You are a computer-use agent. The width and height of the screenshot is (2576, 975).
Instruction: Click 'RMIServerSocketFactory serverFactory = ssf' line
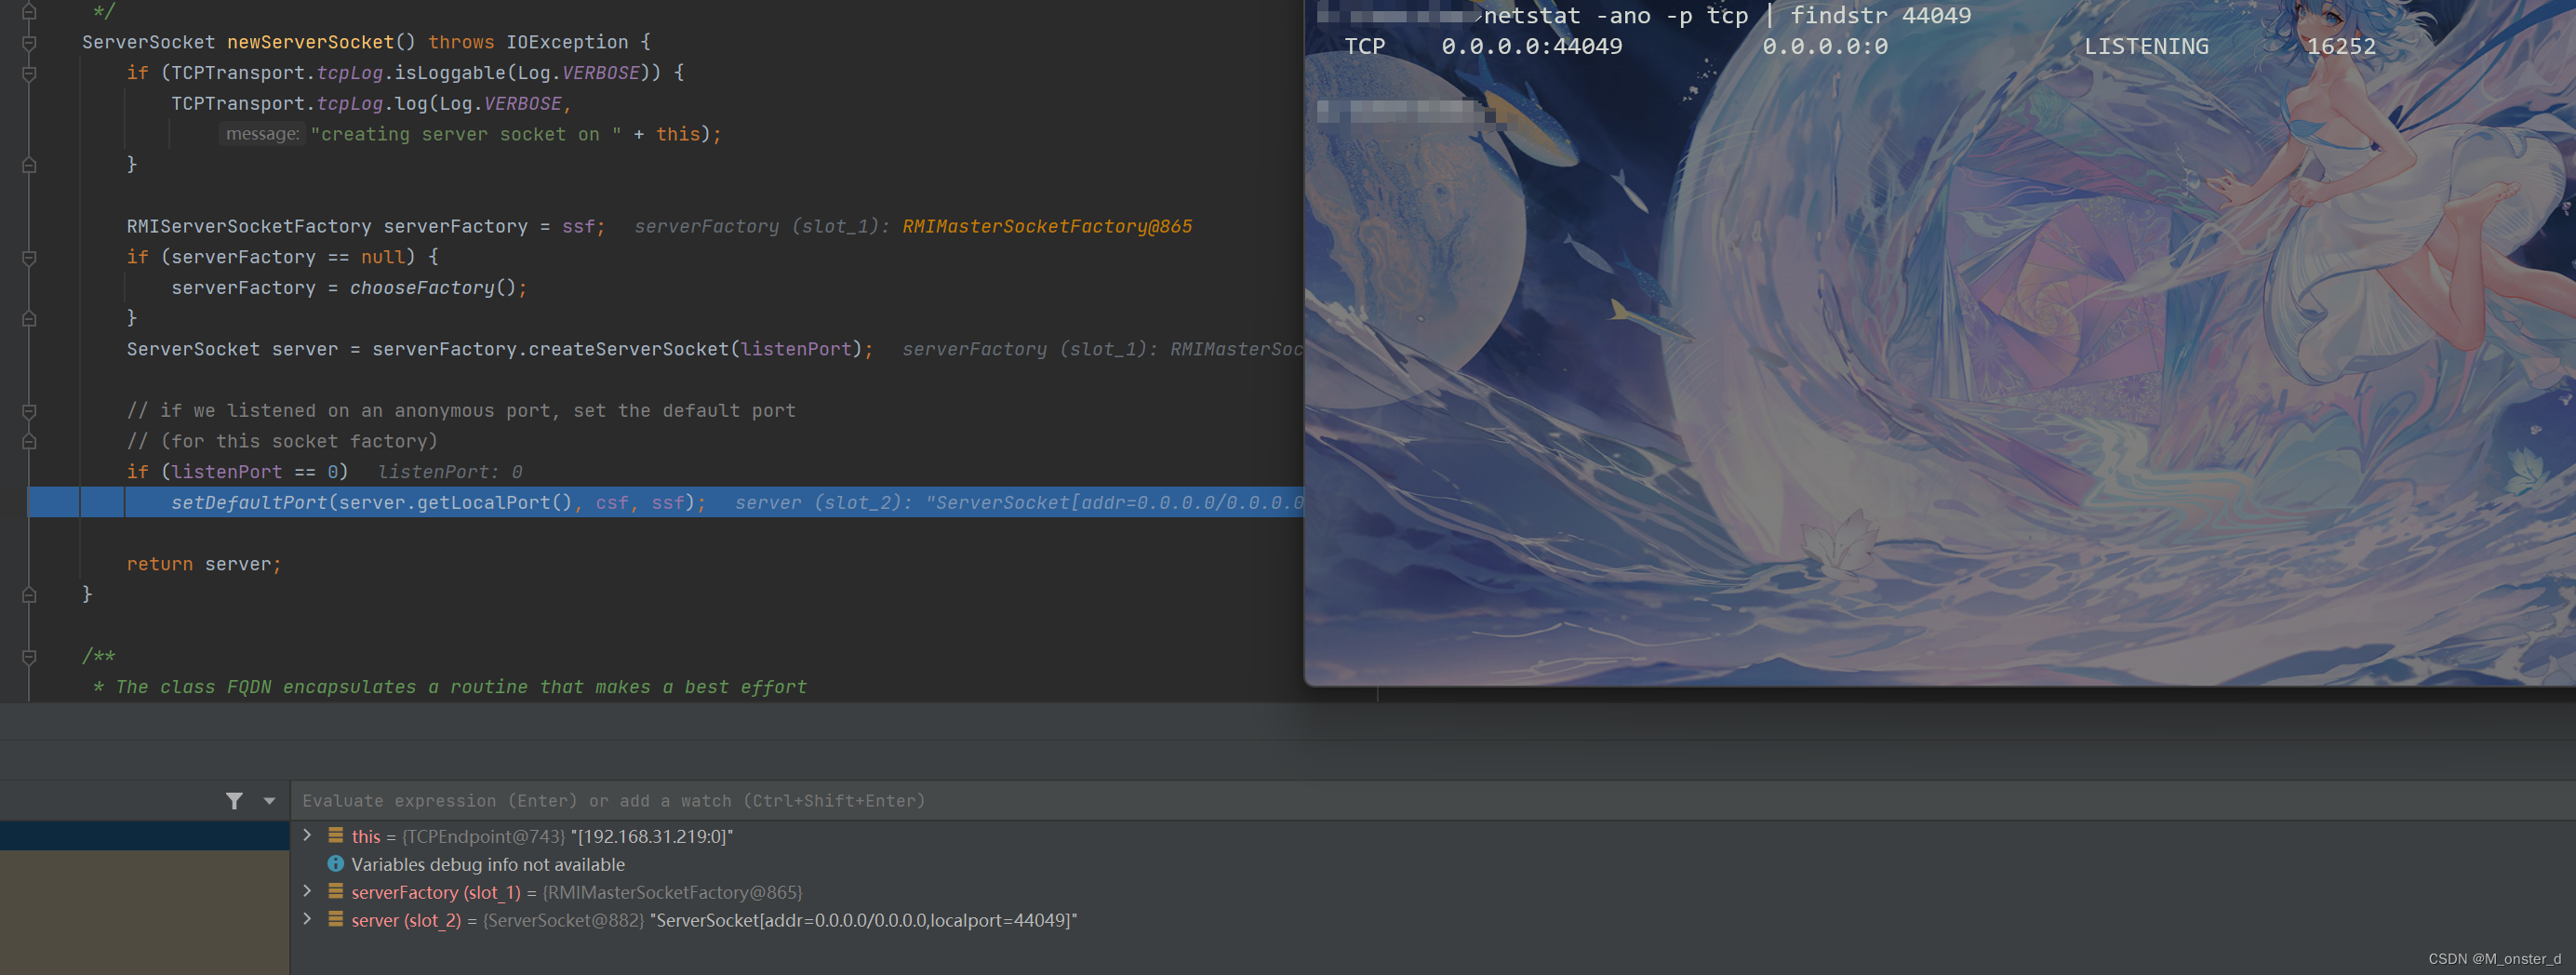(x=366, y=226)
